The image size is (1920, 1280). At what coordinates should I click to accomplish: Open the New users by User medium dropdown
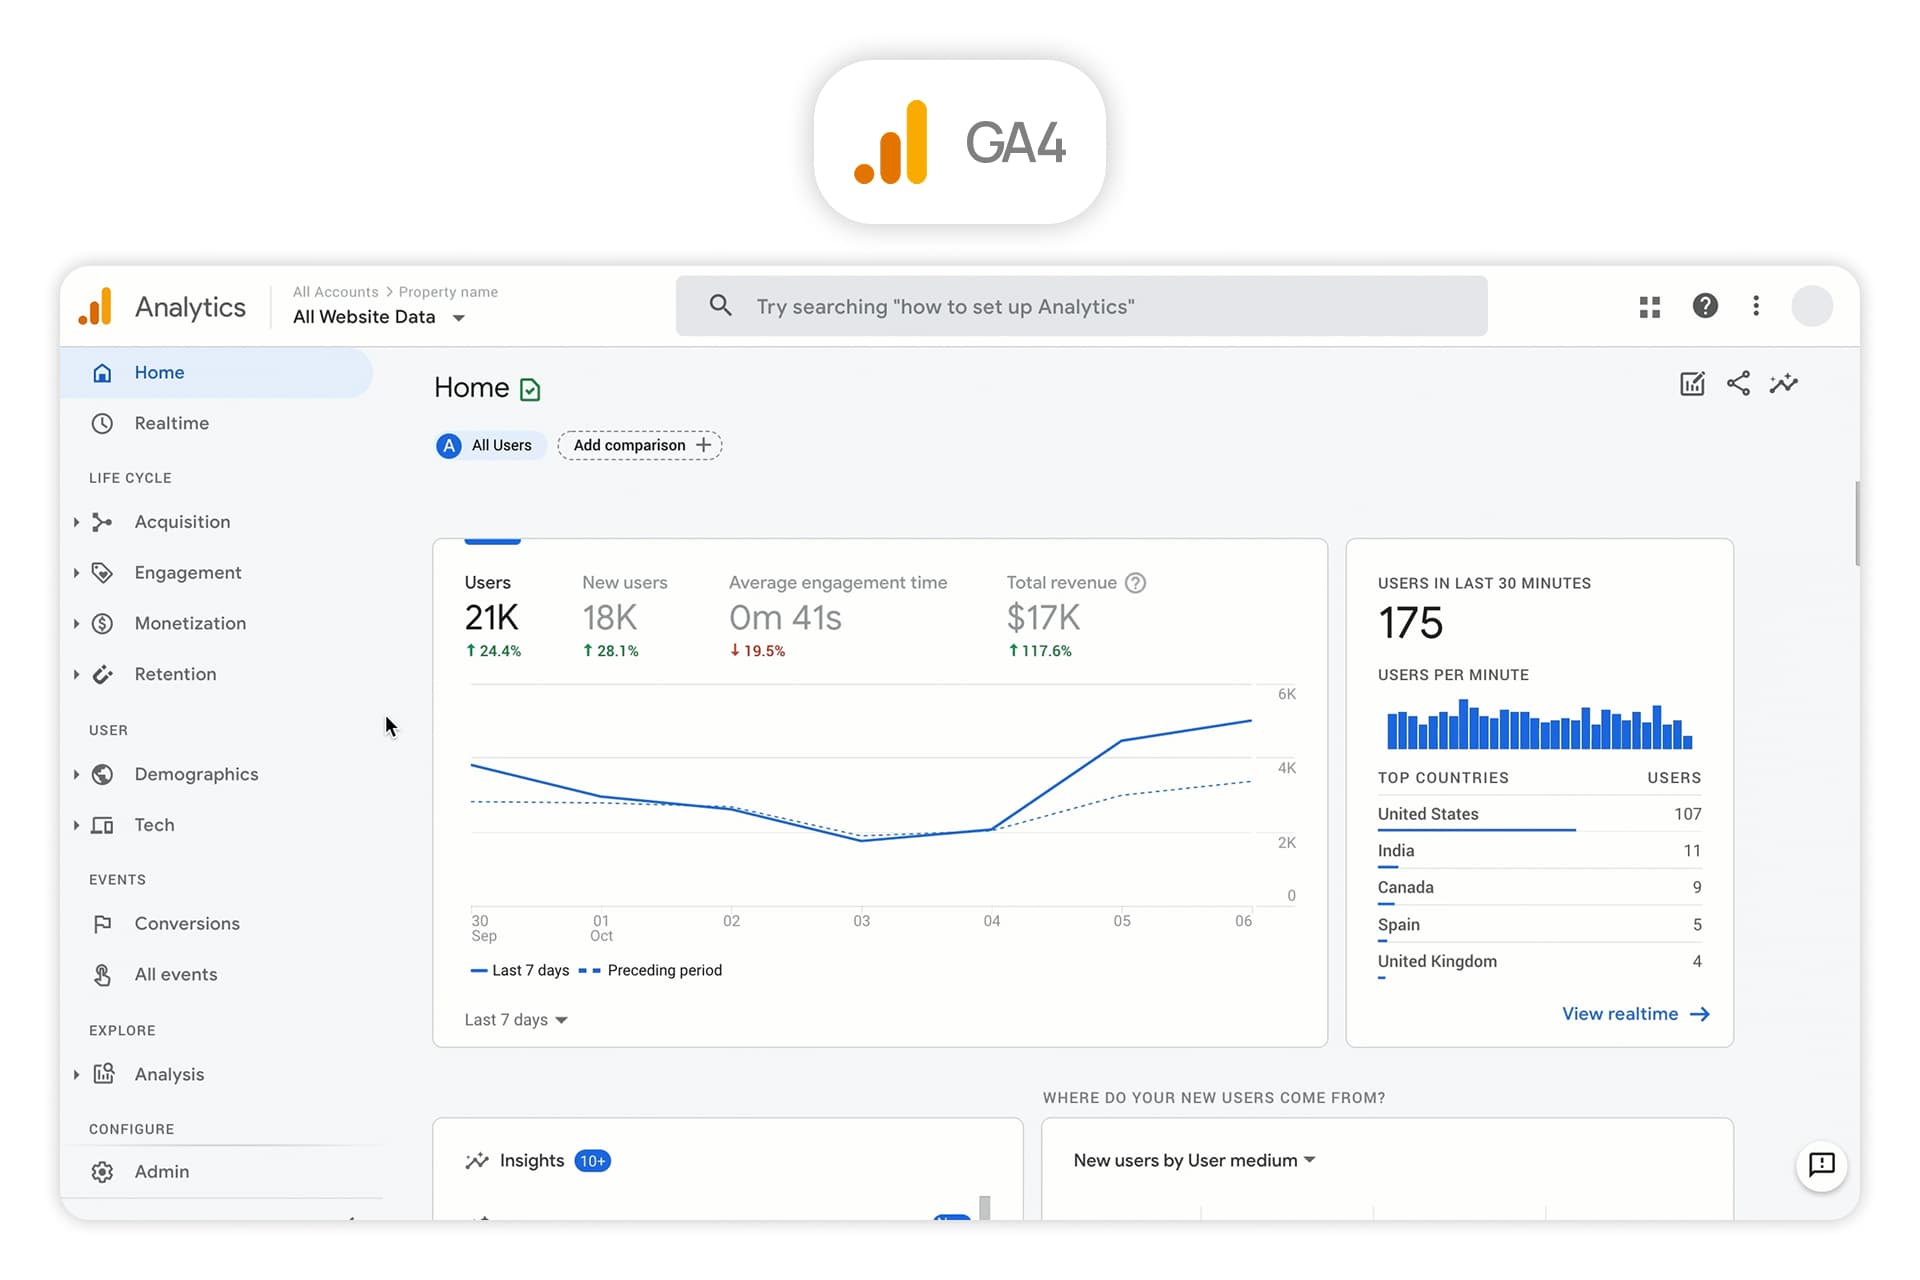pyautogui.click(x=1192, y=1160)
